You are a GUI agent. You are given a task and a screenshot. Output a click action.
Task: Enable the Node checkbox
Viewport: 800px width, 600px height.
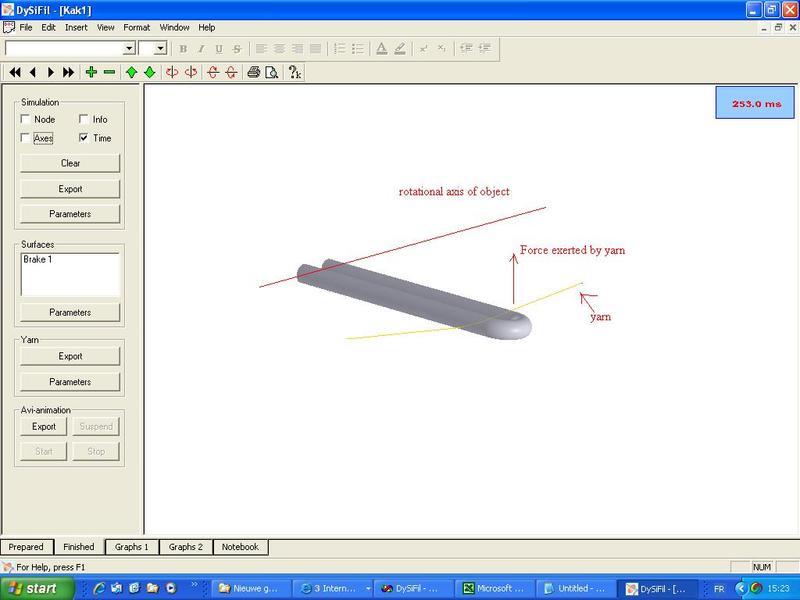click(25, 119)
